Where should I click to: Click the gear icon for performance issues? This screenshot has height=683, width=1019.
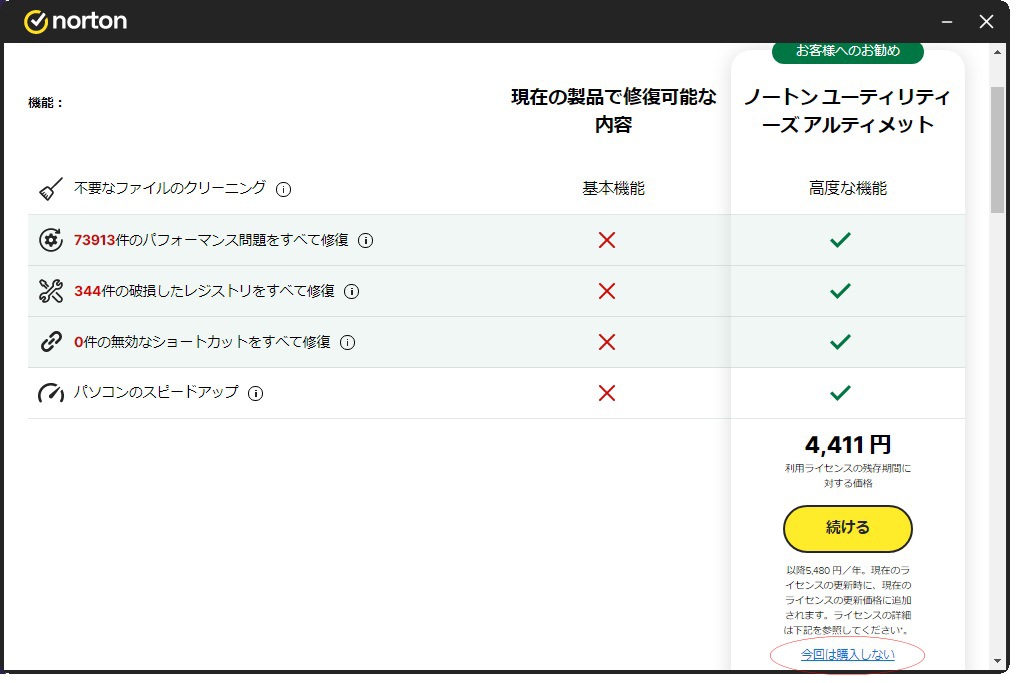(x=51, y=240)
